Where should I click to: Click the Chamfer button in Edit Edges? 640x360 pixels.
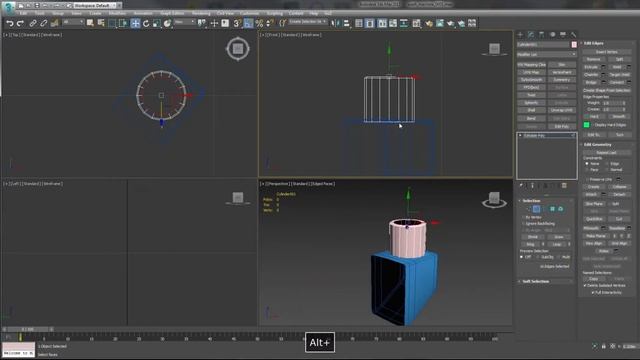coord(591,75)
